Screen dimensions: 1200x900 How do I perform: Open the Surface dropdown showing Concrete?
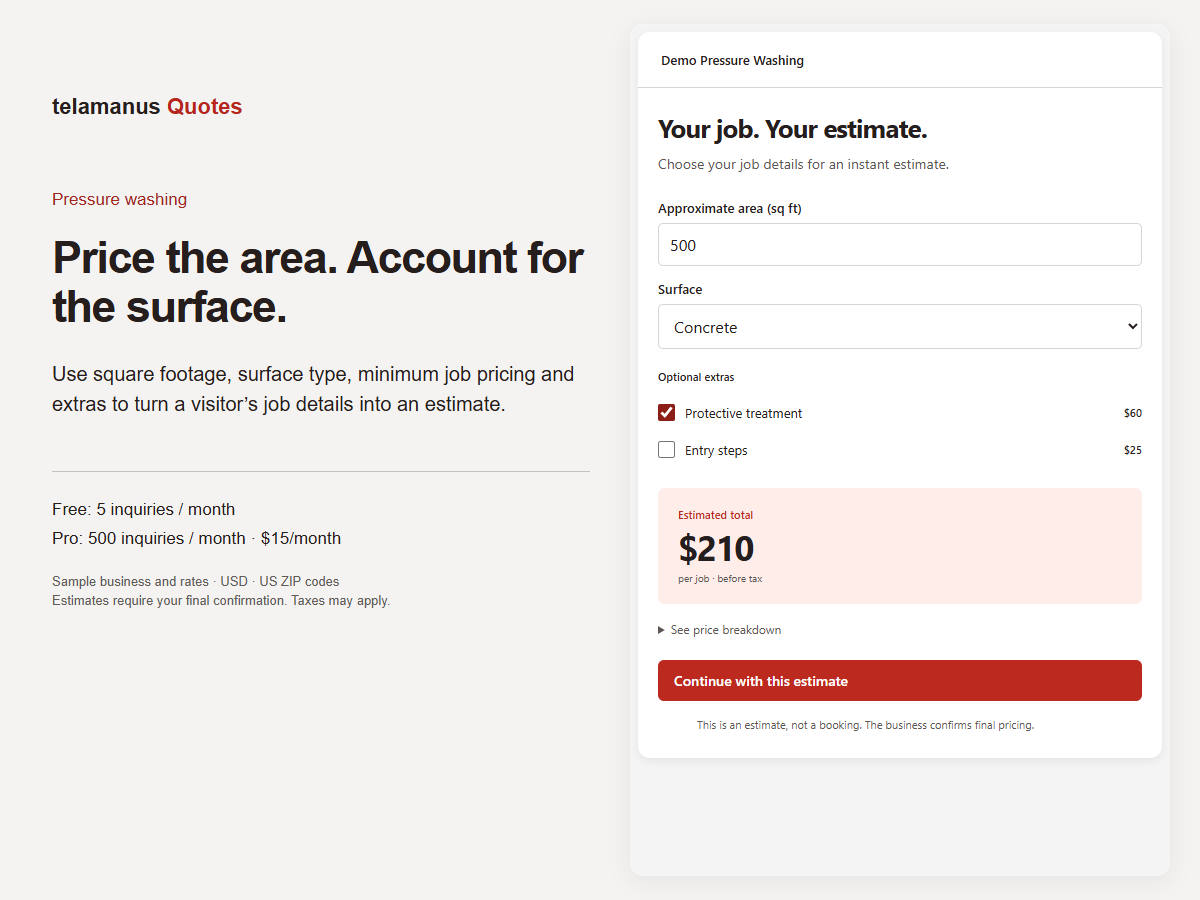point(900,327)
